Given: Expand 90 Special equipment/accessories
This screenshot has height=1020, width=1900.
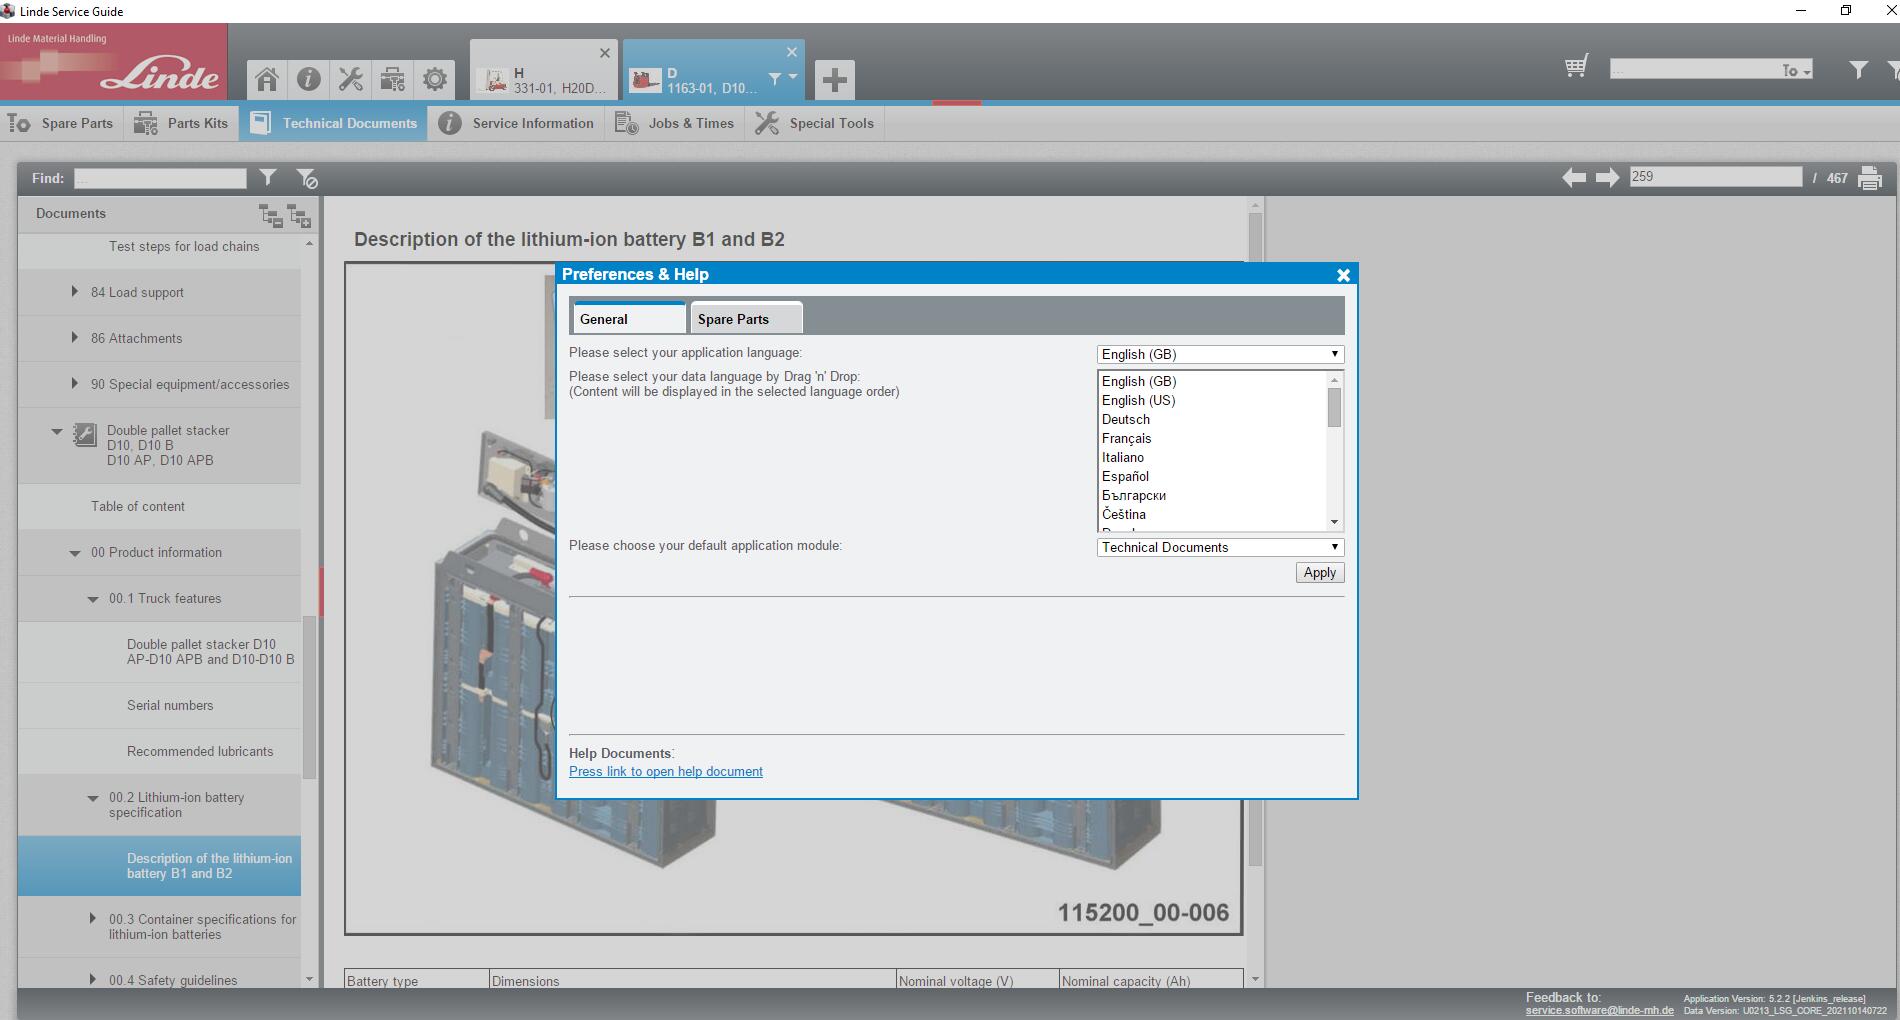Looking at the screenshot, I should point(74,384).
